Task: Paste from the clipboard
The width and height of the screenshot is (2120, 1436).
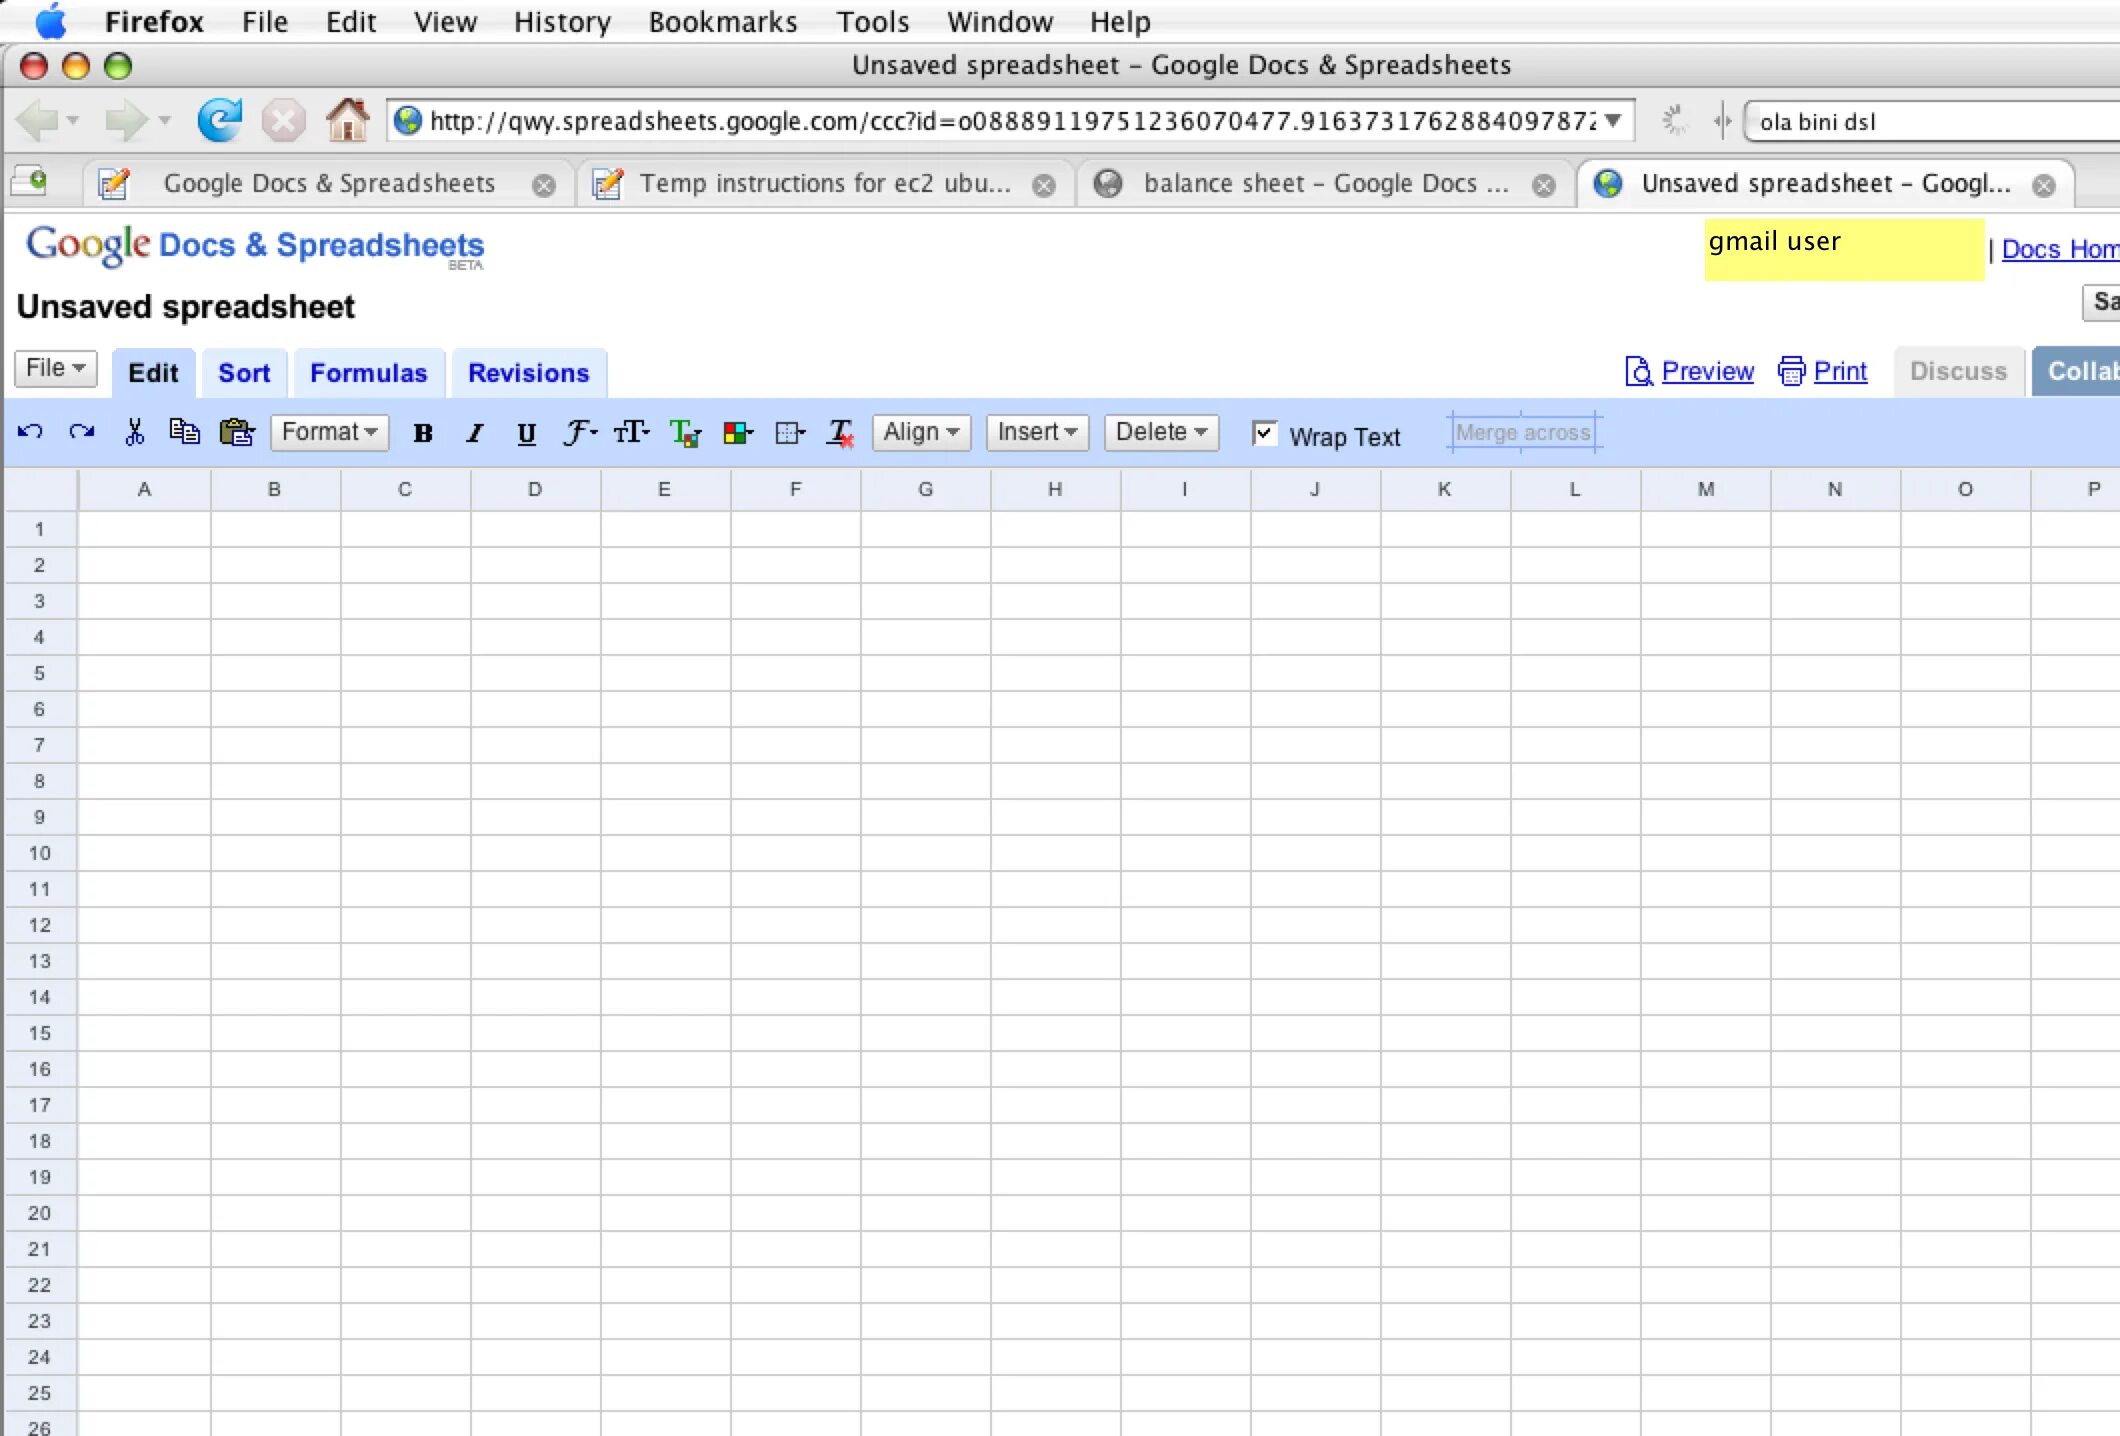Action: coord(237,432)
